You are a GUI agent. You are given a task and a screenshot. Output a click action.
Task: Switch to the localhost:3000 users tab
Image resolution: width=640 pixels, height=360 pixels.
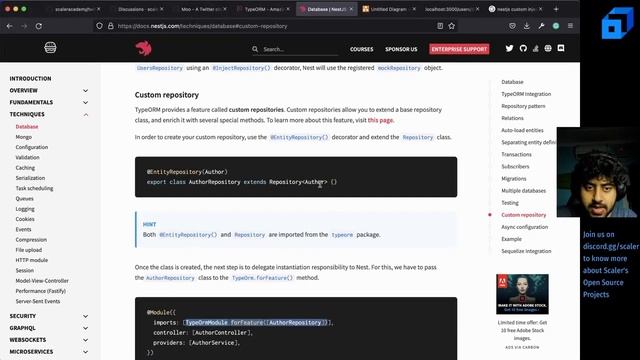[449, 9]
